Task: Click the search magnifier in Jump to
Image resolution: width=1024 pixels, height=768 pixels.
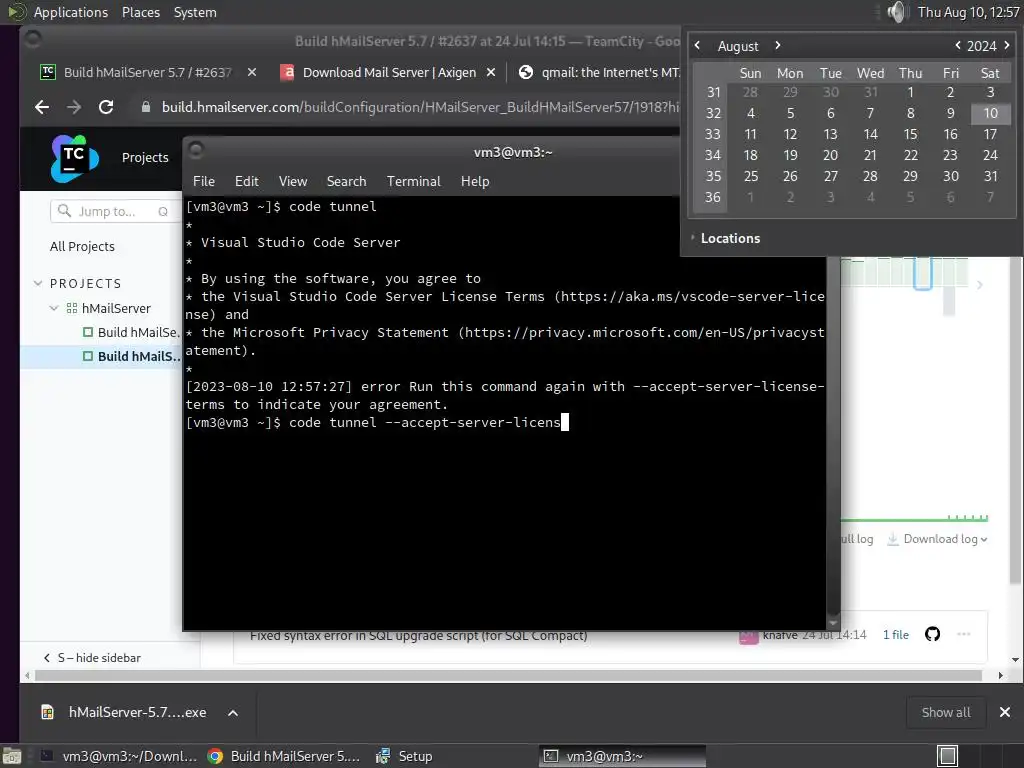Action: pos(64,211)
